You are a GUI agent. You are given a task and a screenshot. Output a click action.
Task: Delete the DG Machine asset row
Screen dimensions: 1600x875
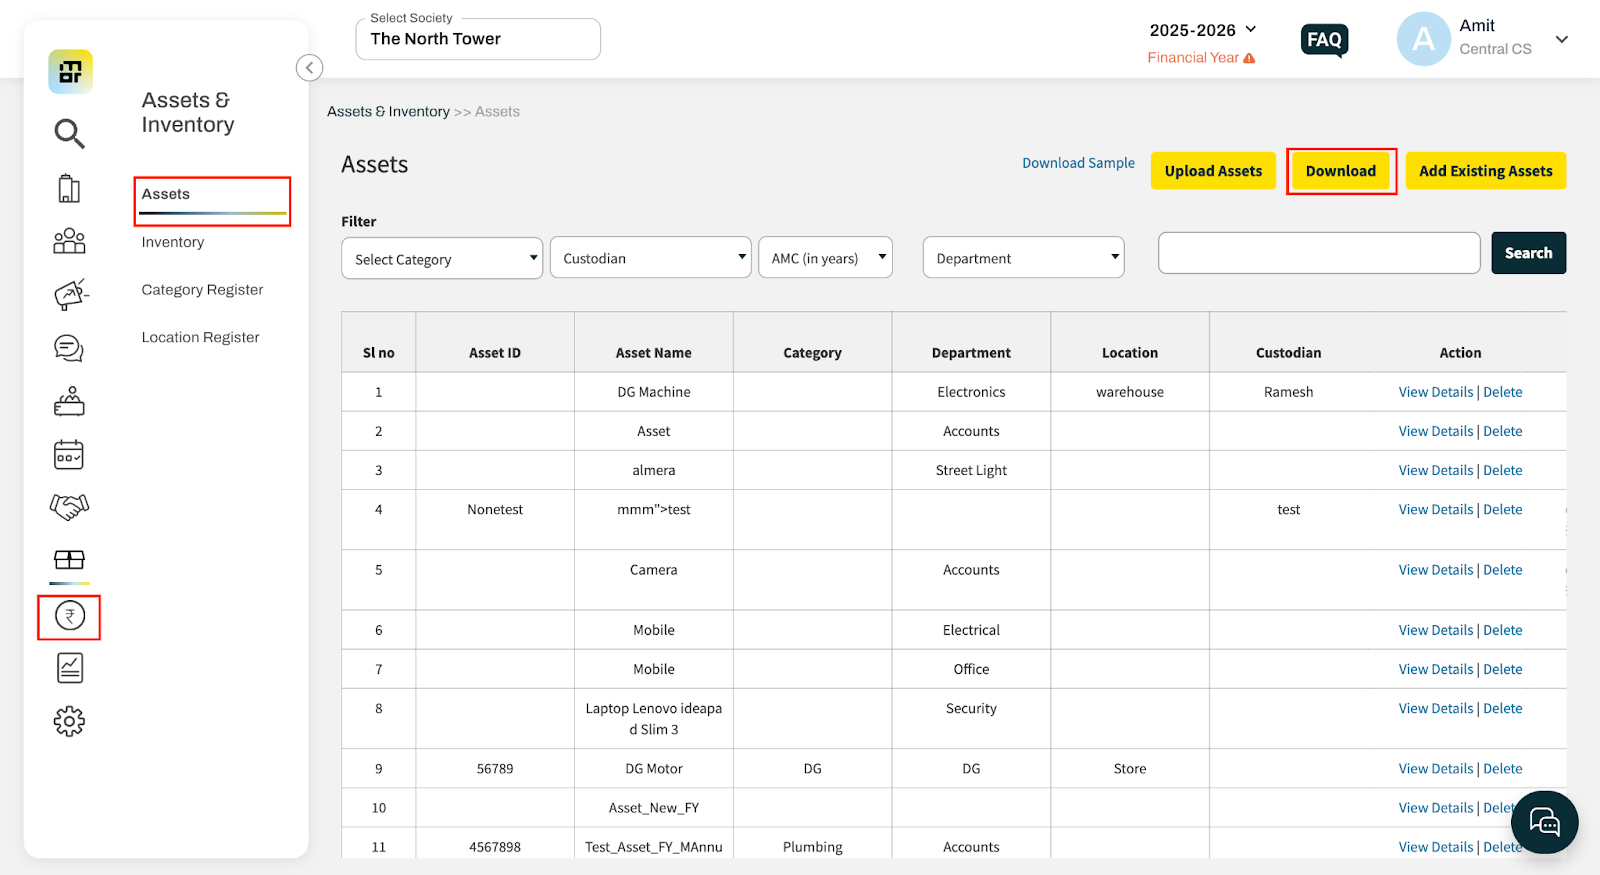tap(1503, 392)
